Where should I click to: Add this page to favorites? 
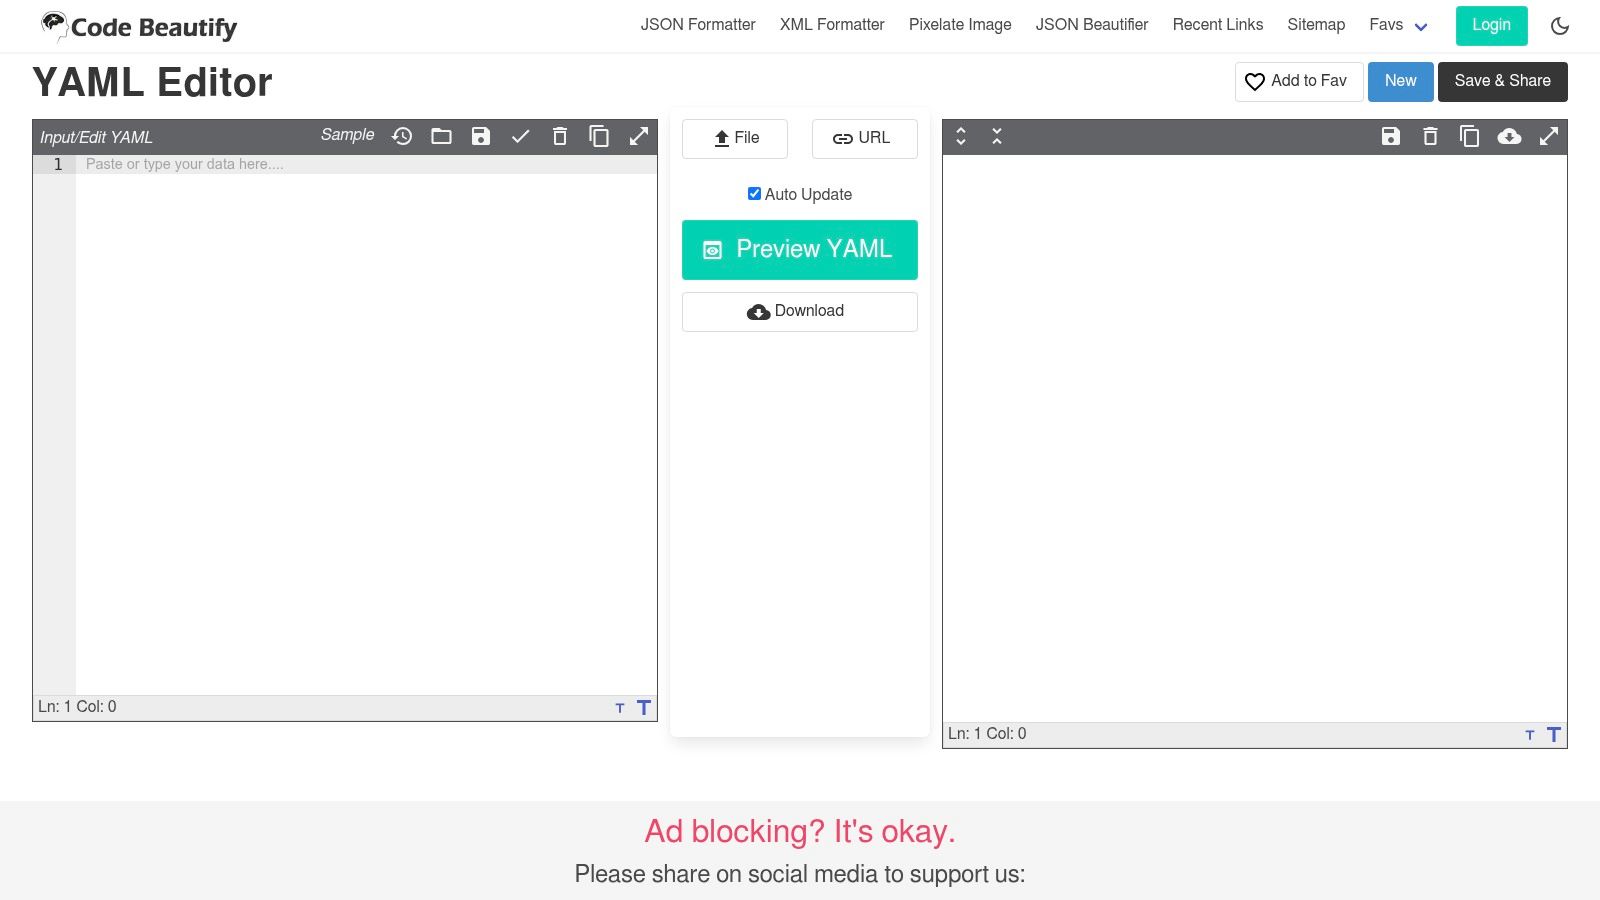1299,82
